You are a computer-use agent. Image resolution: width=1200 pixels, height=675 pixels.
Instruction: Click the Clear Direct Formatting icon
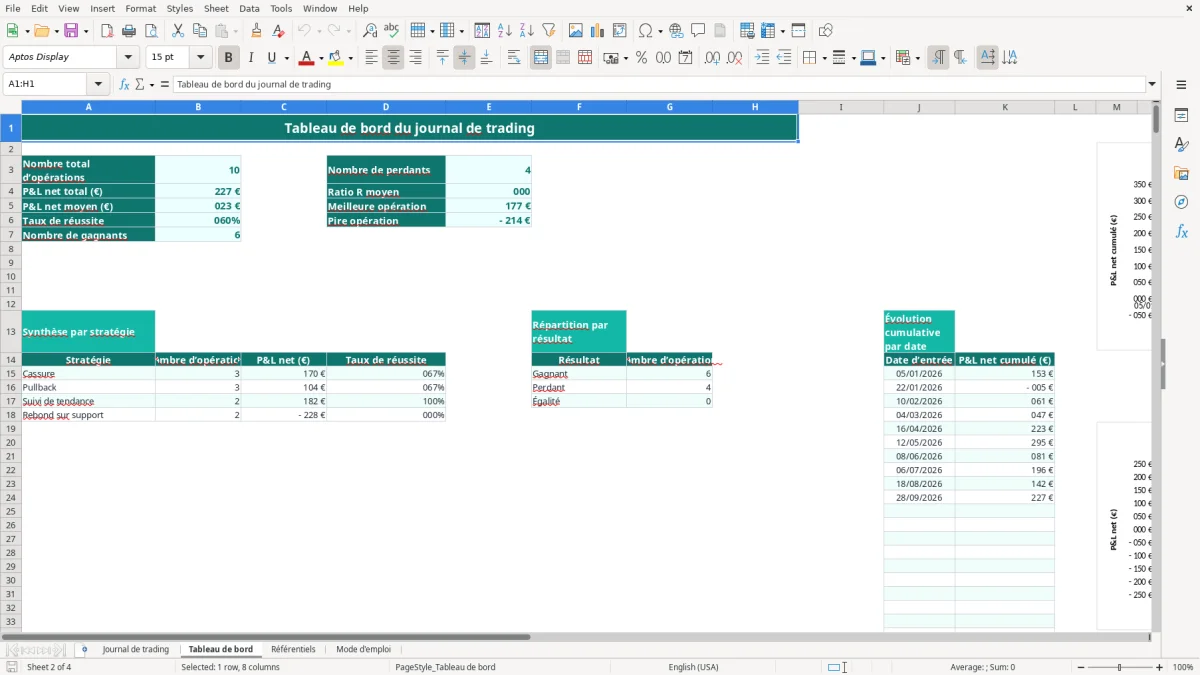pos(279,31)
